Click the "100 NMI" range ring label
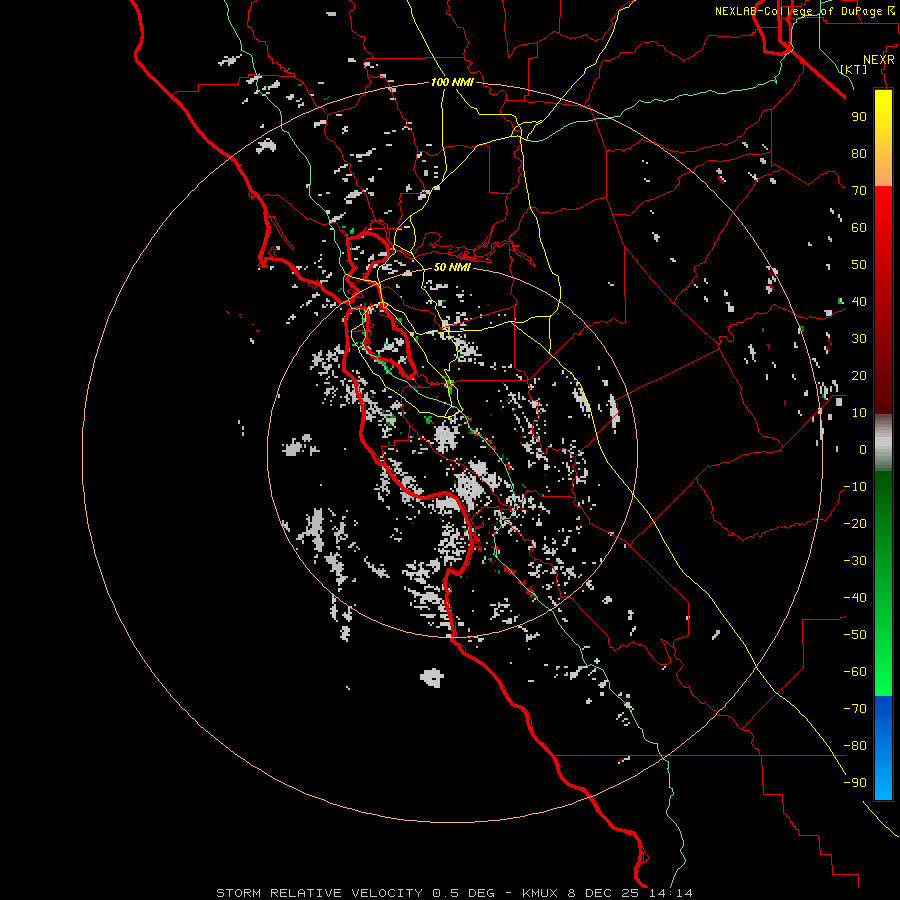This screenshot has height=900, width=900. point(452,82)
